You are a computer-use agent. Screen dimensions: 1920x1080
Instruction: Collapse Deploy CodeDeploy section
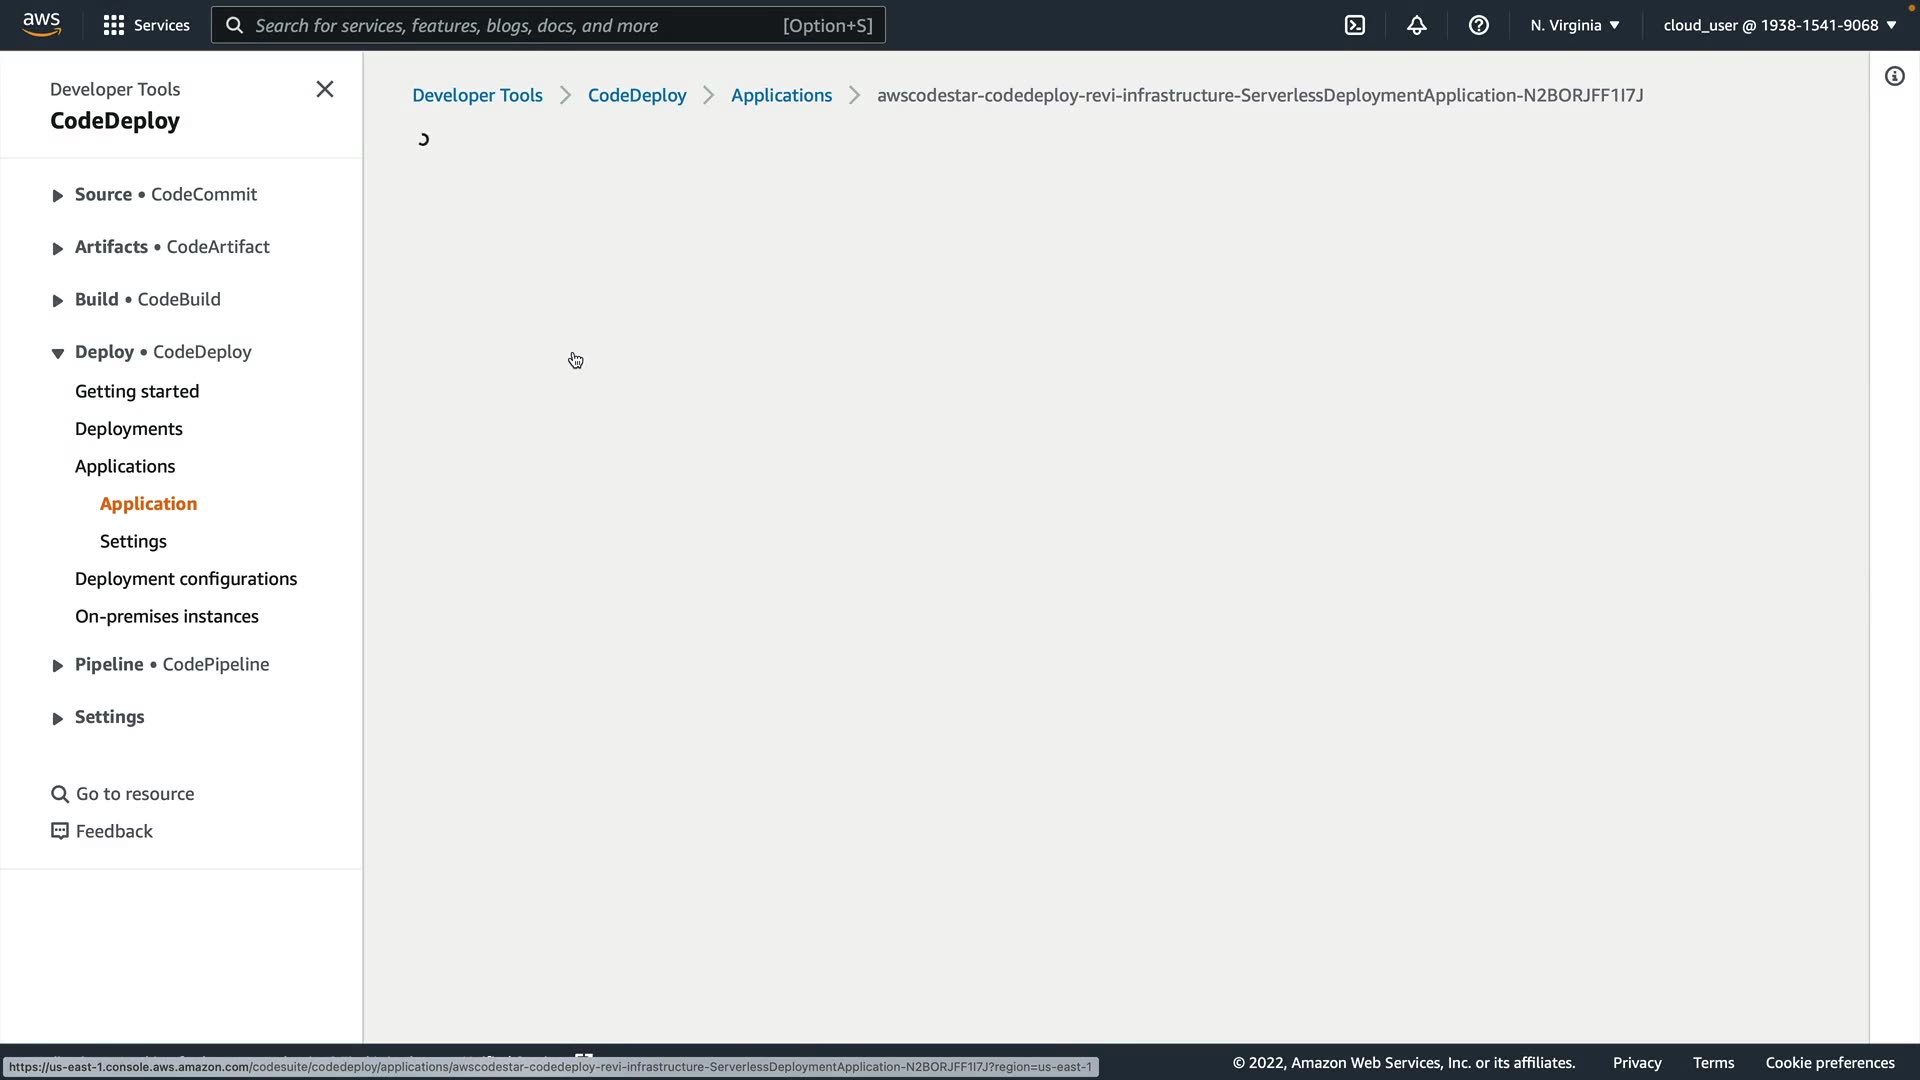[58, 353]
